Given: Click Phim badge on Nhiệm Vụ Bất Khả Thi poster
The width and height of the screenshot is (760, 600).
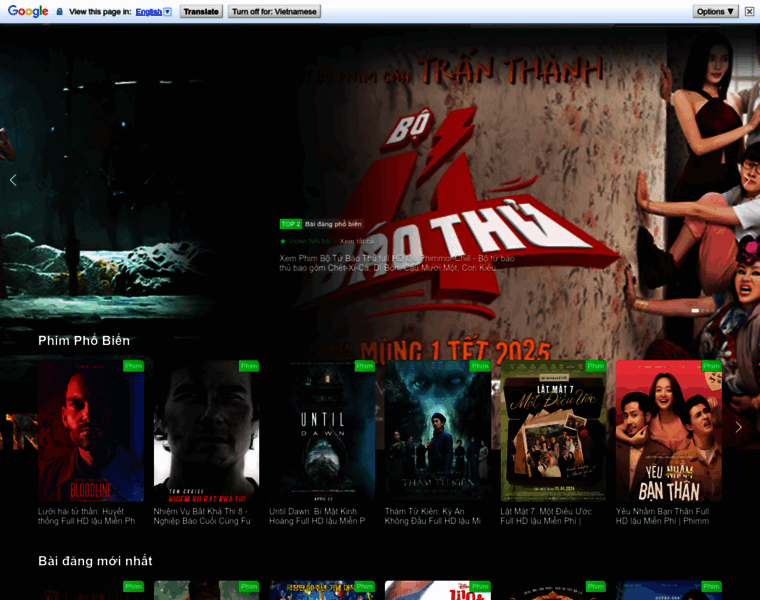Looking at the screenshot, I should click(x=249, y=366).
